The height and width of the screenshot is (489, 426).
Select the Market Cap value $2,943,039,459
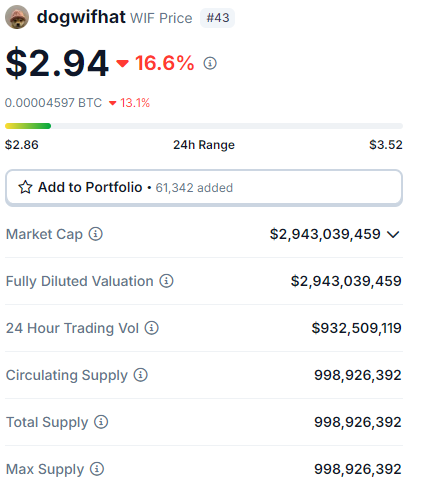click(325, 234)
